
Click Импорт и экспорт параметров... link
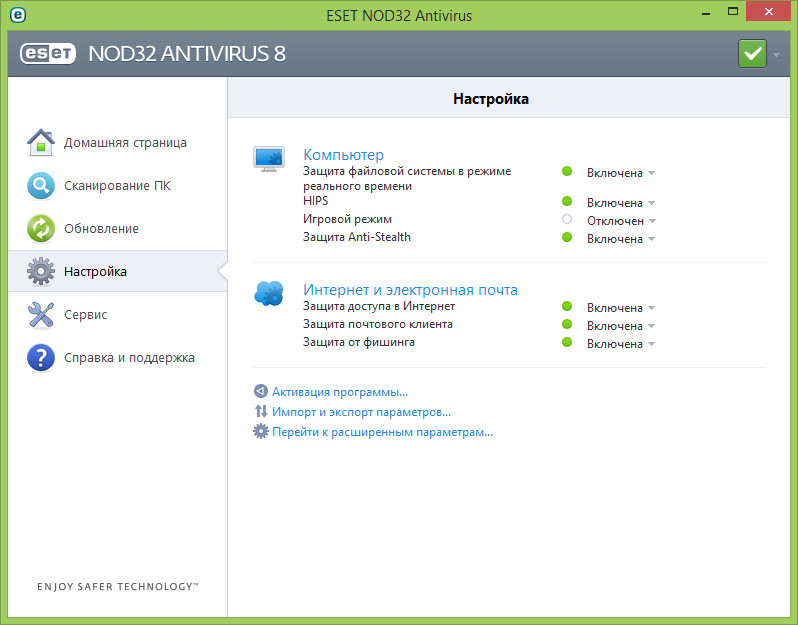click(361, 412)
